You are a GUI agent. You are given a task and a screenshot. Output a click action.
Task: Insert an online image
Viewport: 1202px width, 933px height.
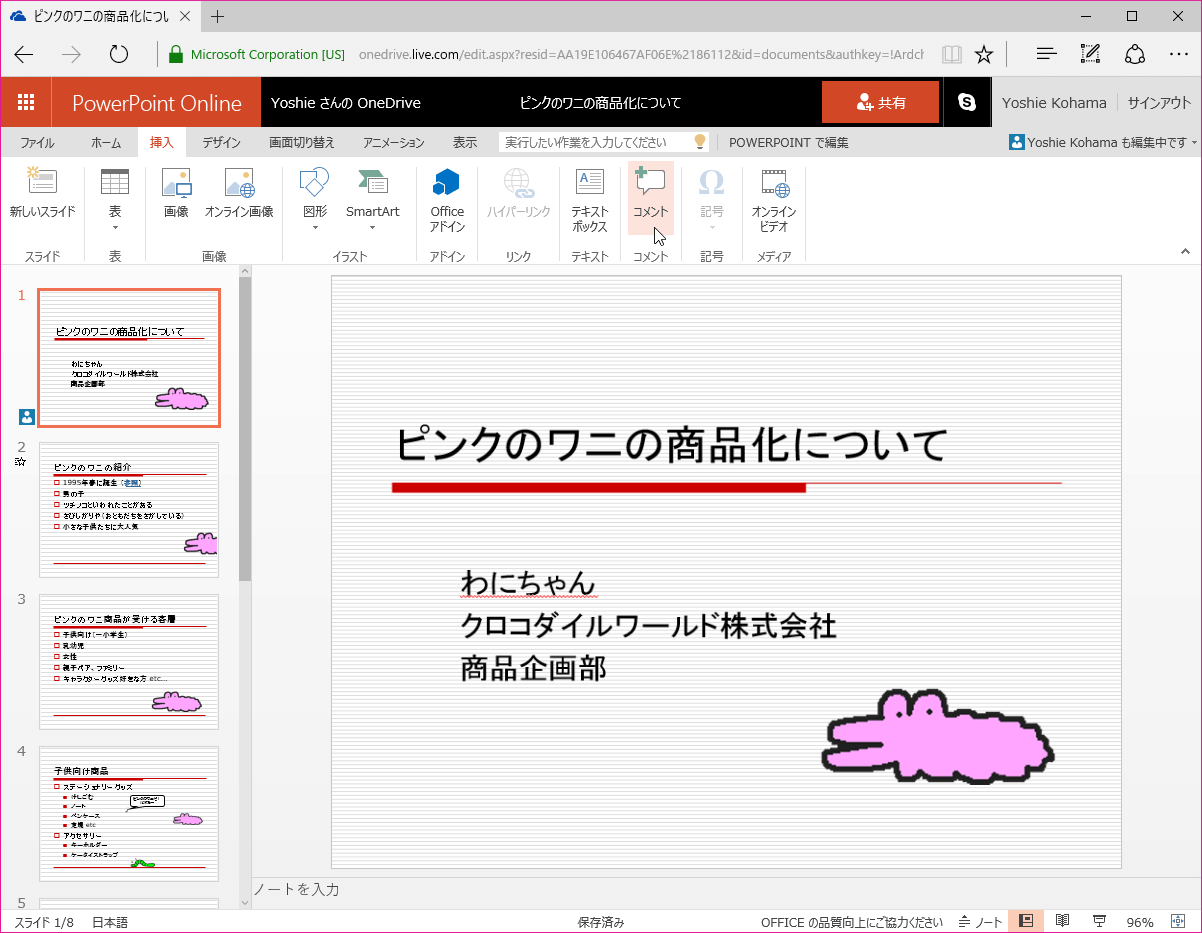pos(239,193)
